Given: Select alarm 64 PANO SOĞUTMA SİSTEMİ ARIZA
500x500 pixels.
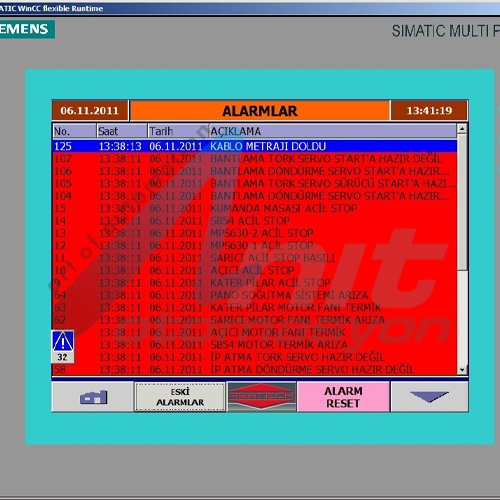Looking at the screenshot, I should [x=255, y=295].
